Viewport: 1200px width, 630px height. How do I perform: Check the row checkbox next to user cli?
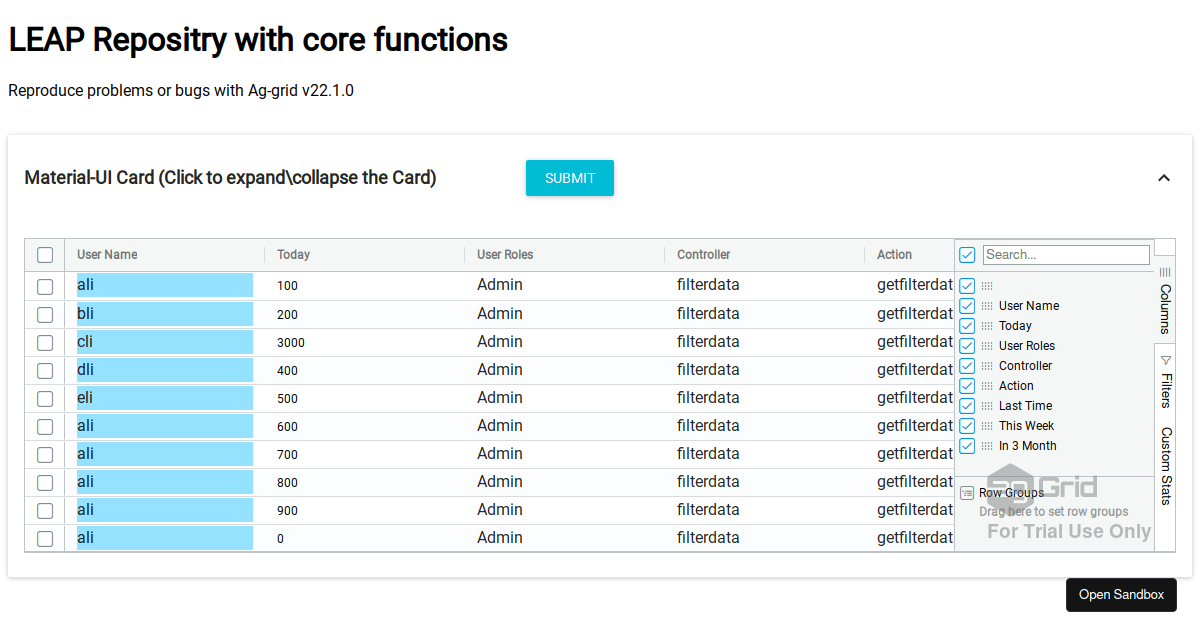click(44, 342)
